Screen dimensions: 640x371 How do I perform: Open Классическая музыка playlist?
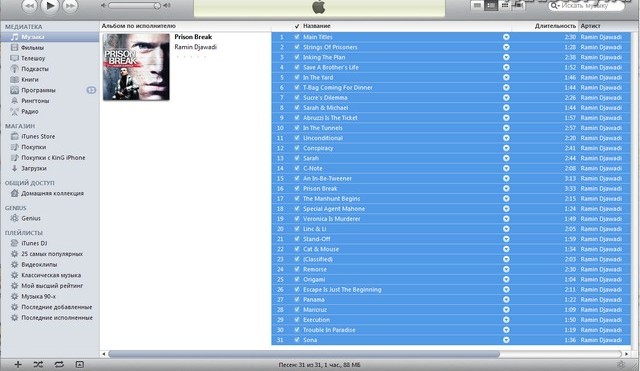pos(51,275)
